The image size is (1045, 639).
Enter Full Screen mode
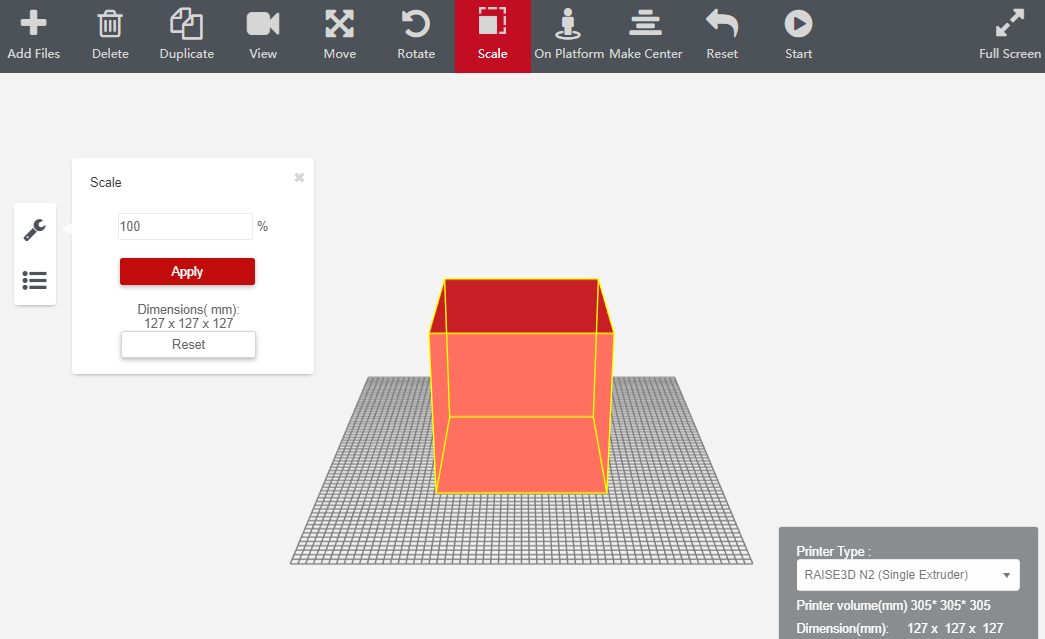1010,24
